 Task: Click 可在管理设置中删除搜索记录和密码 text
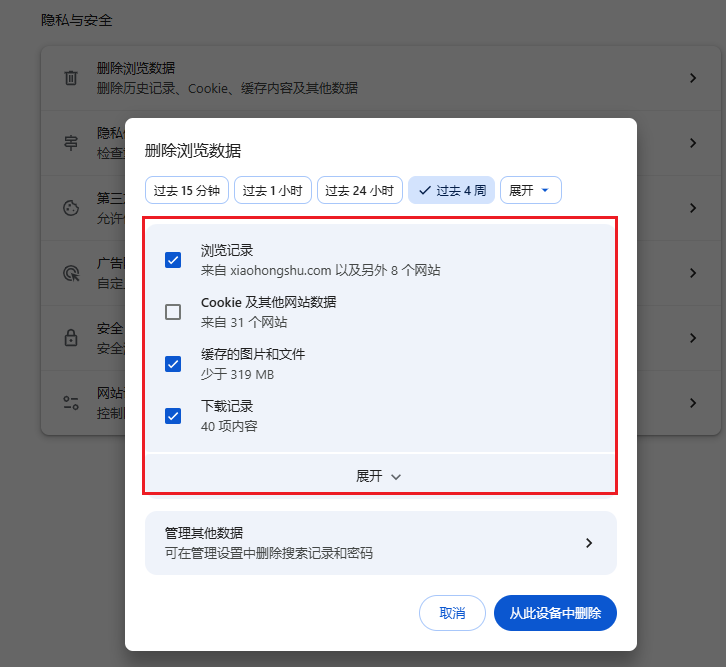[x=269, y=553]
